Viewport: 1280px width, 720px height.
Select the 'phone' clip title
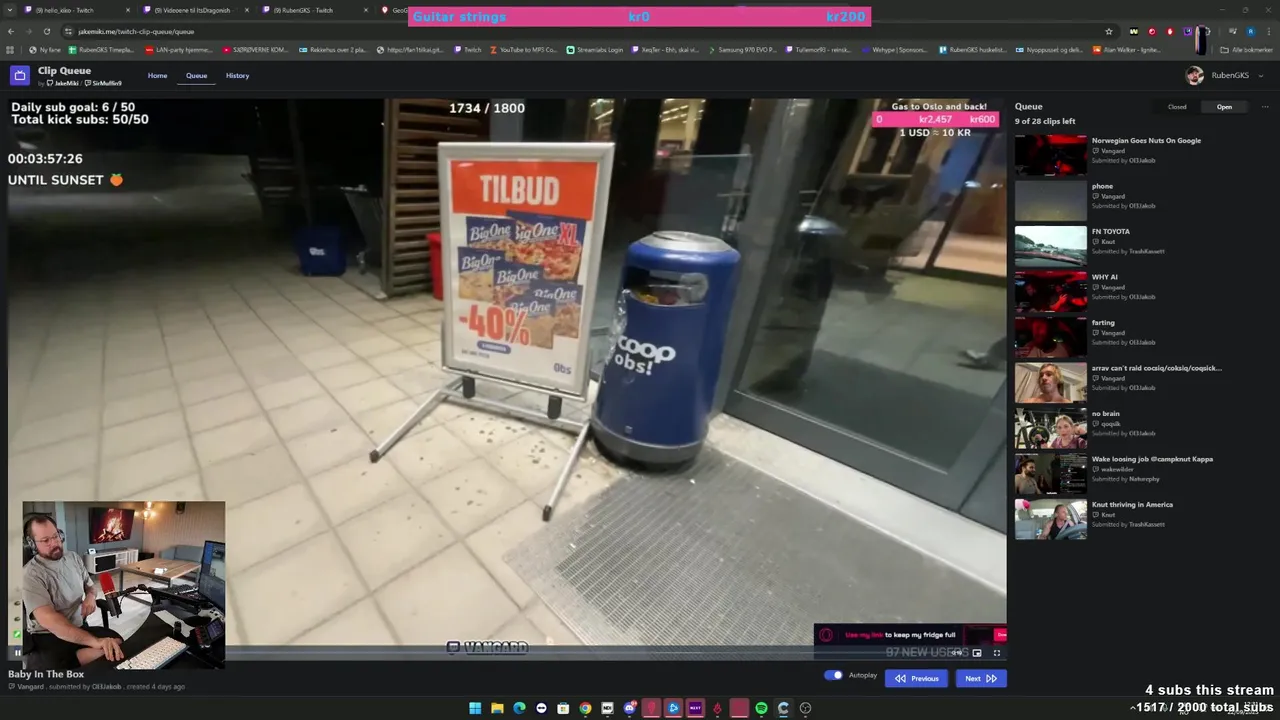pyautogui.click(x=1102, y=186)
